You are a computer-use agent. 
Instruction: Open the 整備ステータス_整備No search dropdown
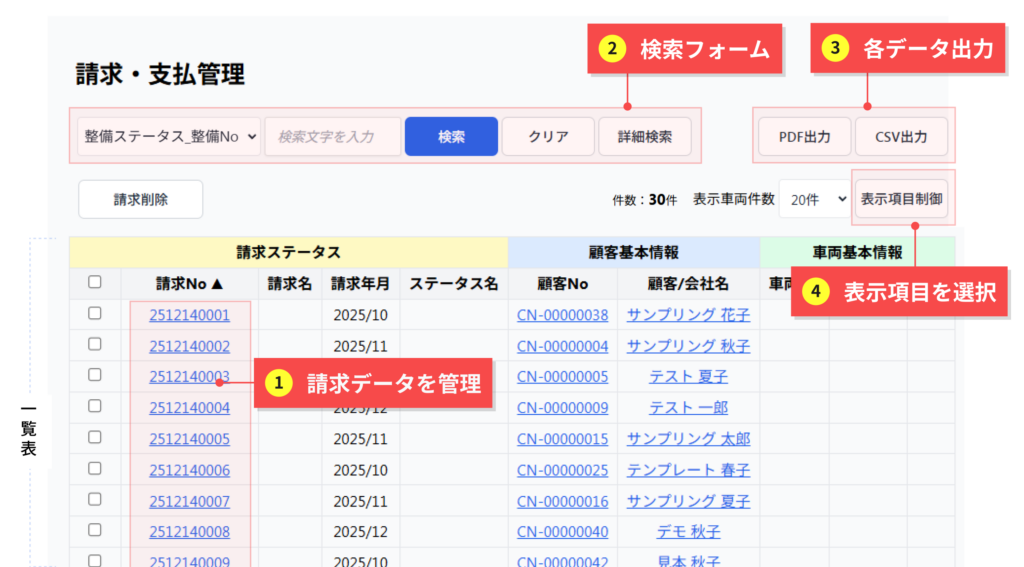[x=169, y=137]
